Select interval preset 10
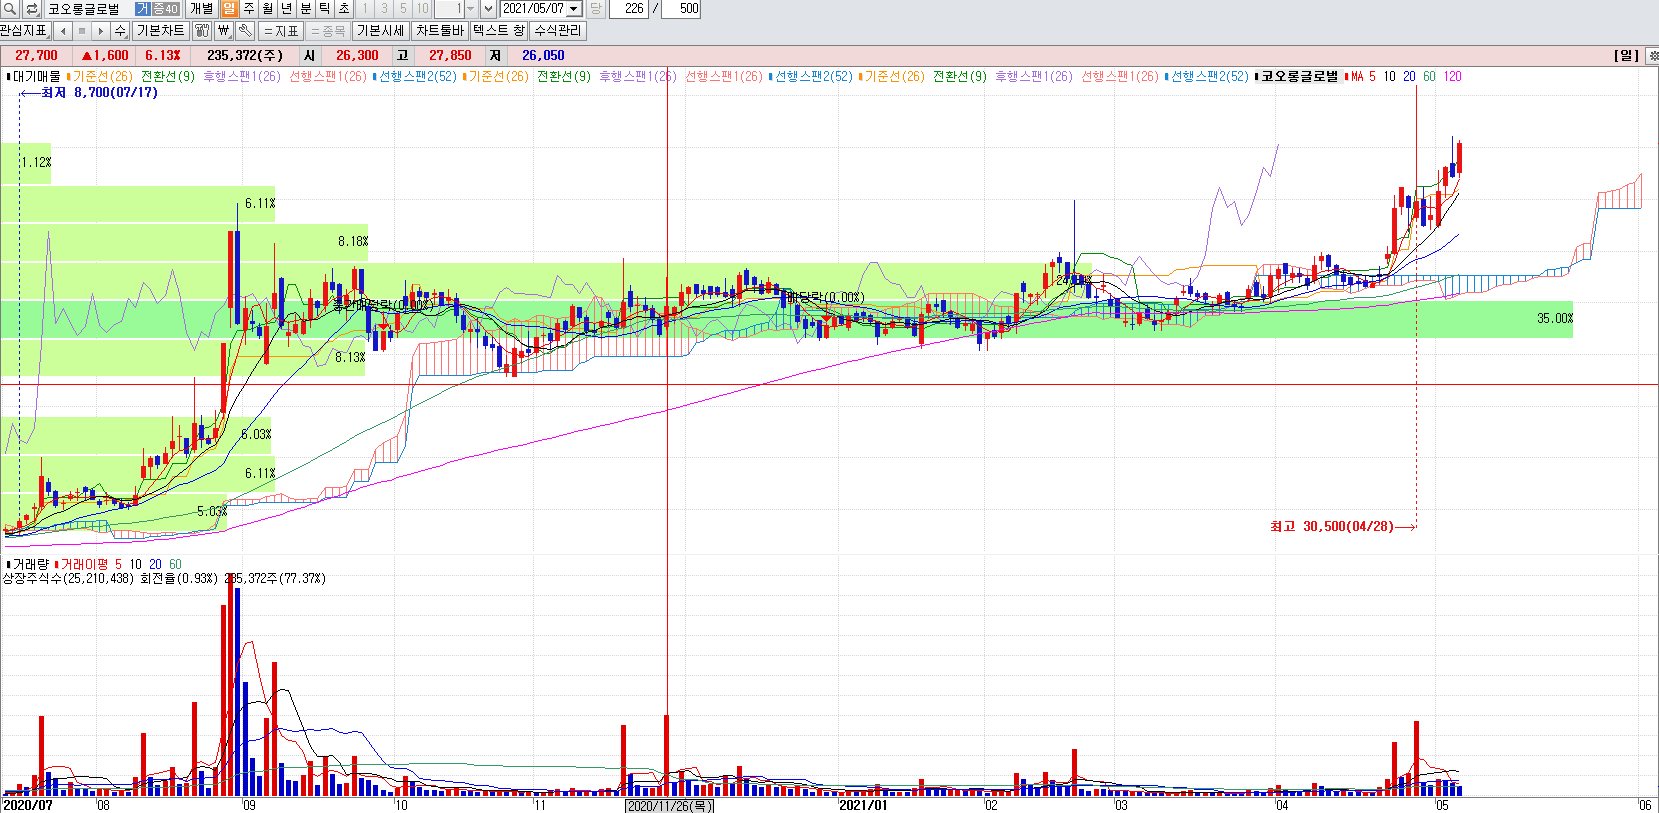Viewport: 1659px width, 813px height. click(422, 9)
